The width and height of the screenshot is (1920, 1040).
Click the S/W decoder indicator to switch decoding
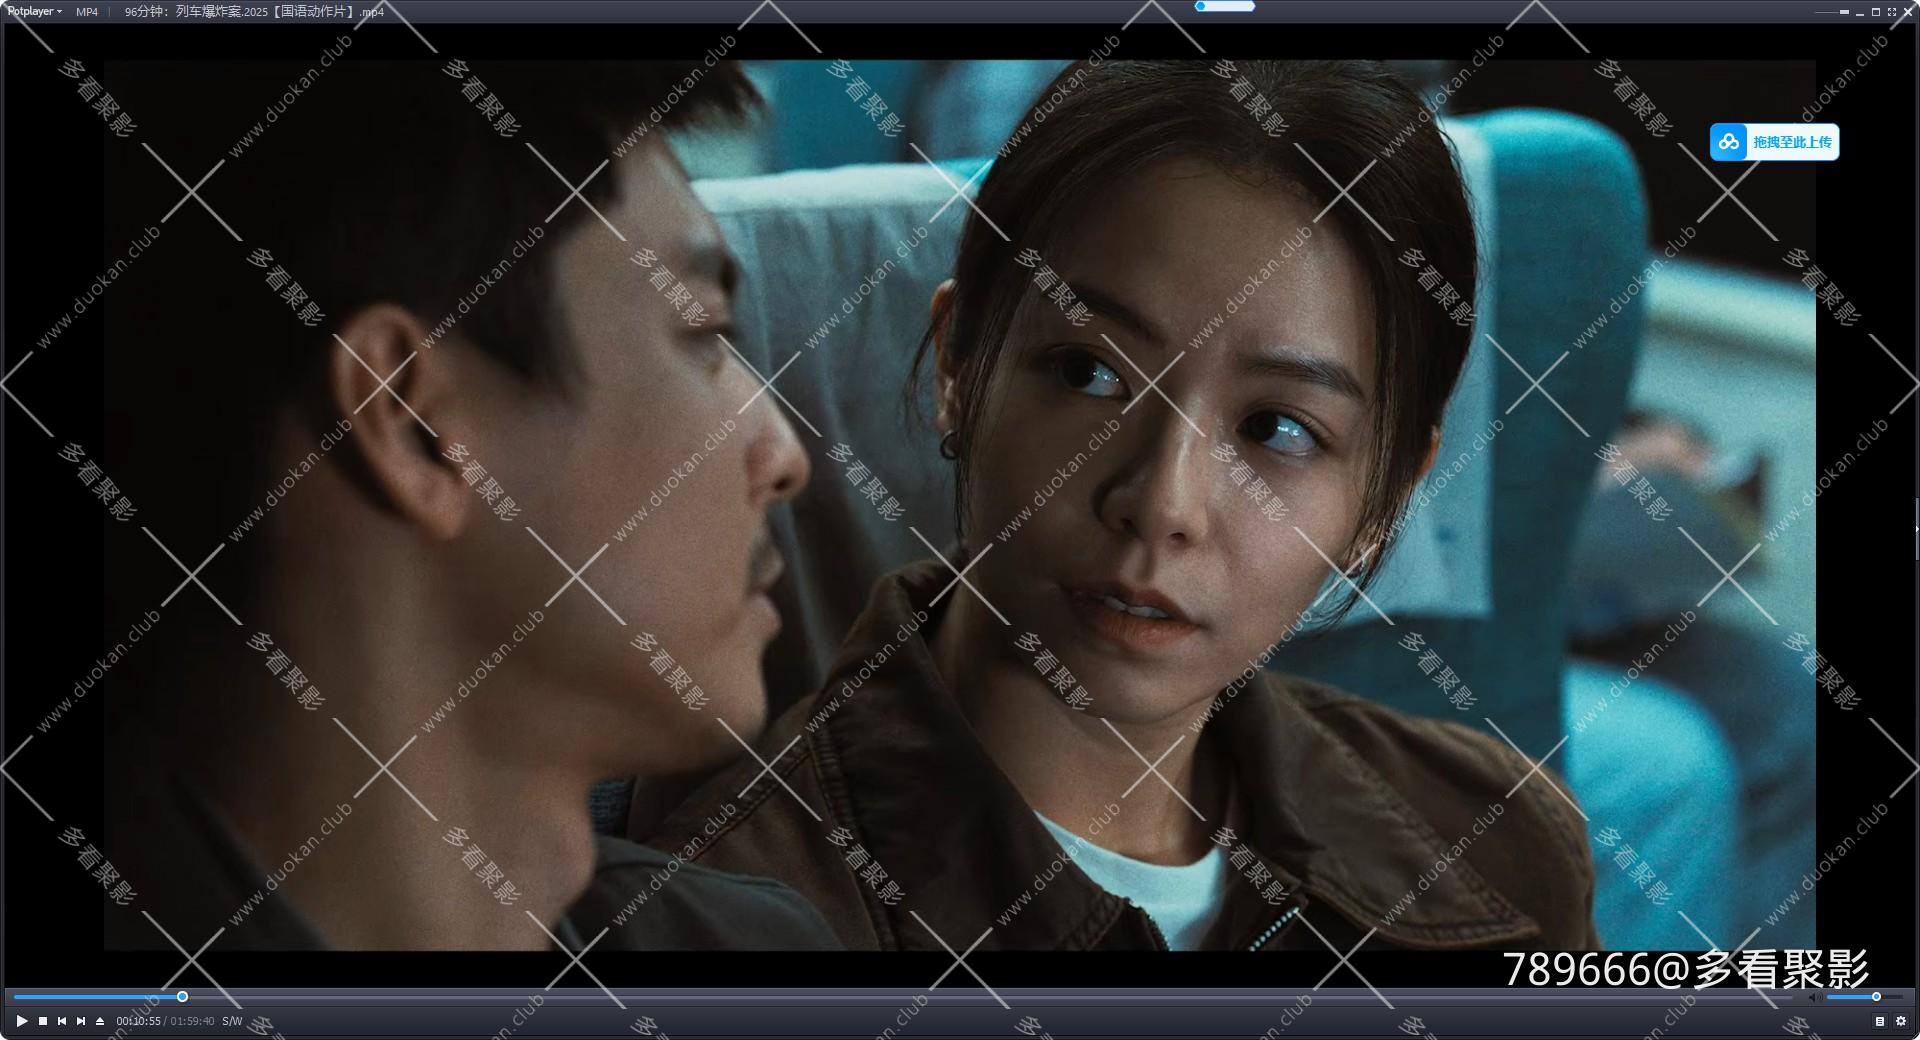232,1022
